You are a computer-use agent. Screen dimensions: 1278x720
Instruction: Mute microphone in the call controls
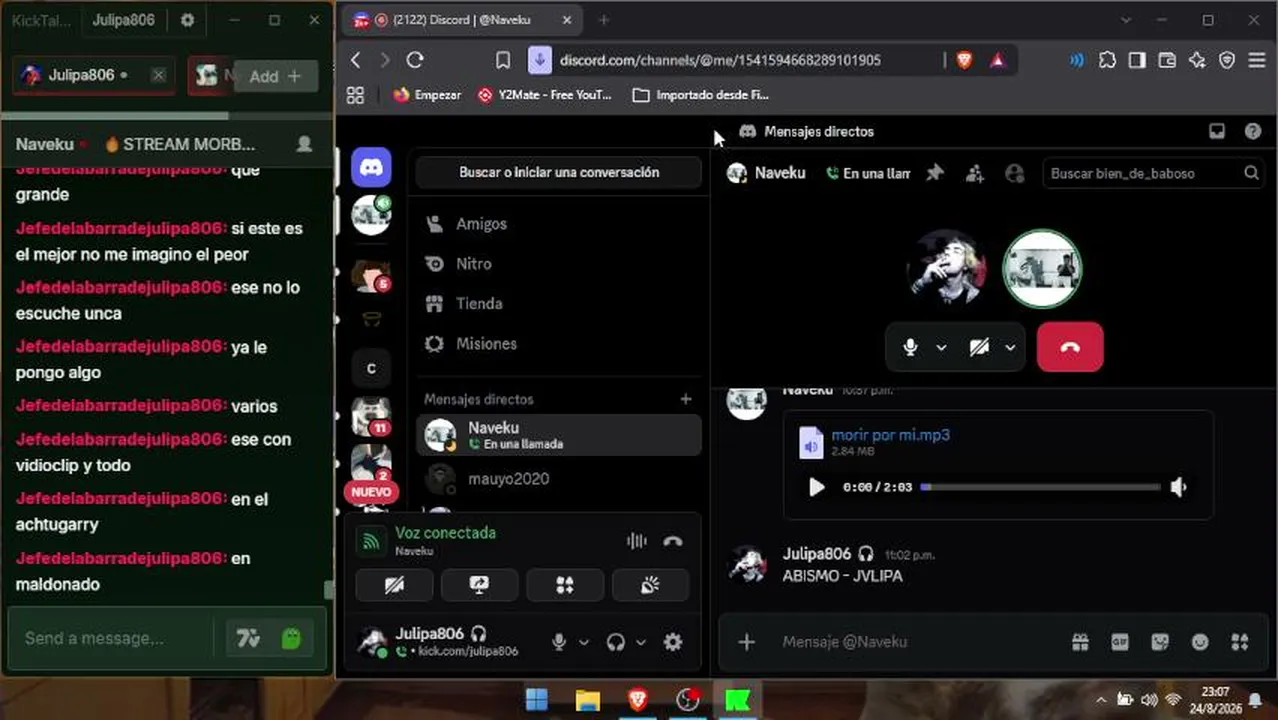point(910,347)
